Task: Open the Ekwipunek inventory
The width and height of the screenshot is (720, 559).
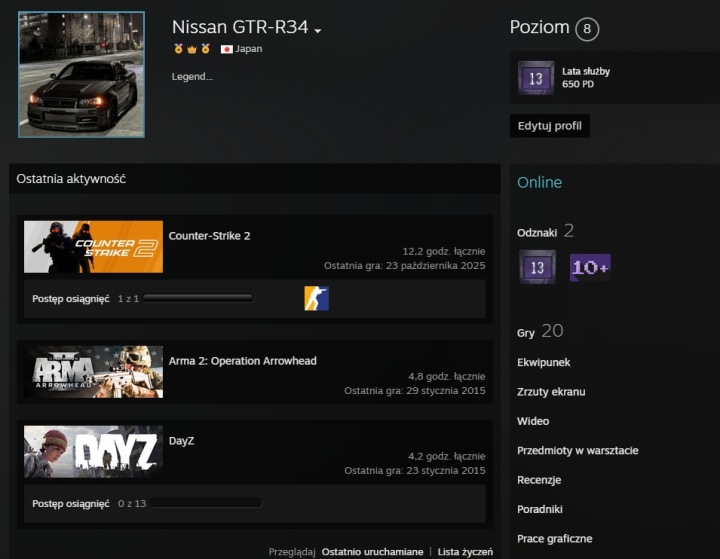Action: [x=544, y=362]
